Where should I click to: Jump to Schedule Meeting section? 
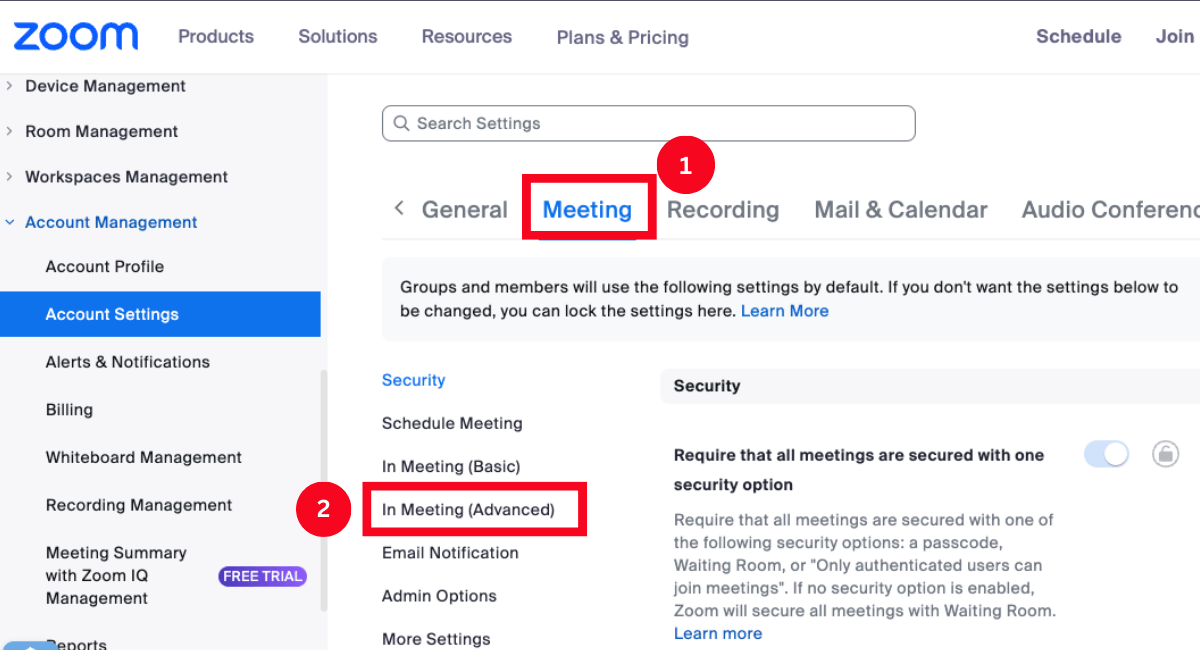(452, 423)
